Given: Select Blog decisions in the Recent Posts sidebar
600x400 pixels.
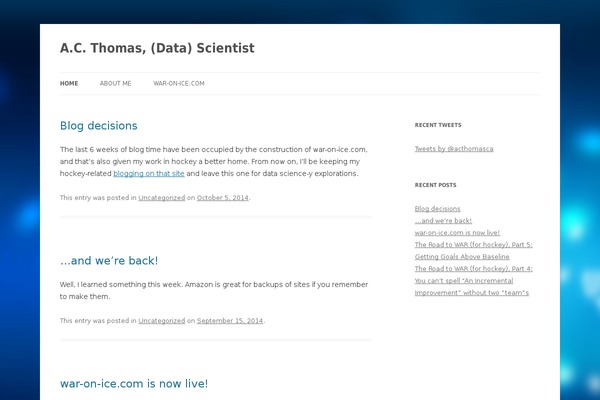Looking at the screenshot, I should pos(437,209).
